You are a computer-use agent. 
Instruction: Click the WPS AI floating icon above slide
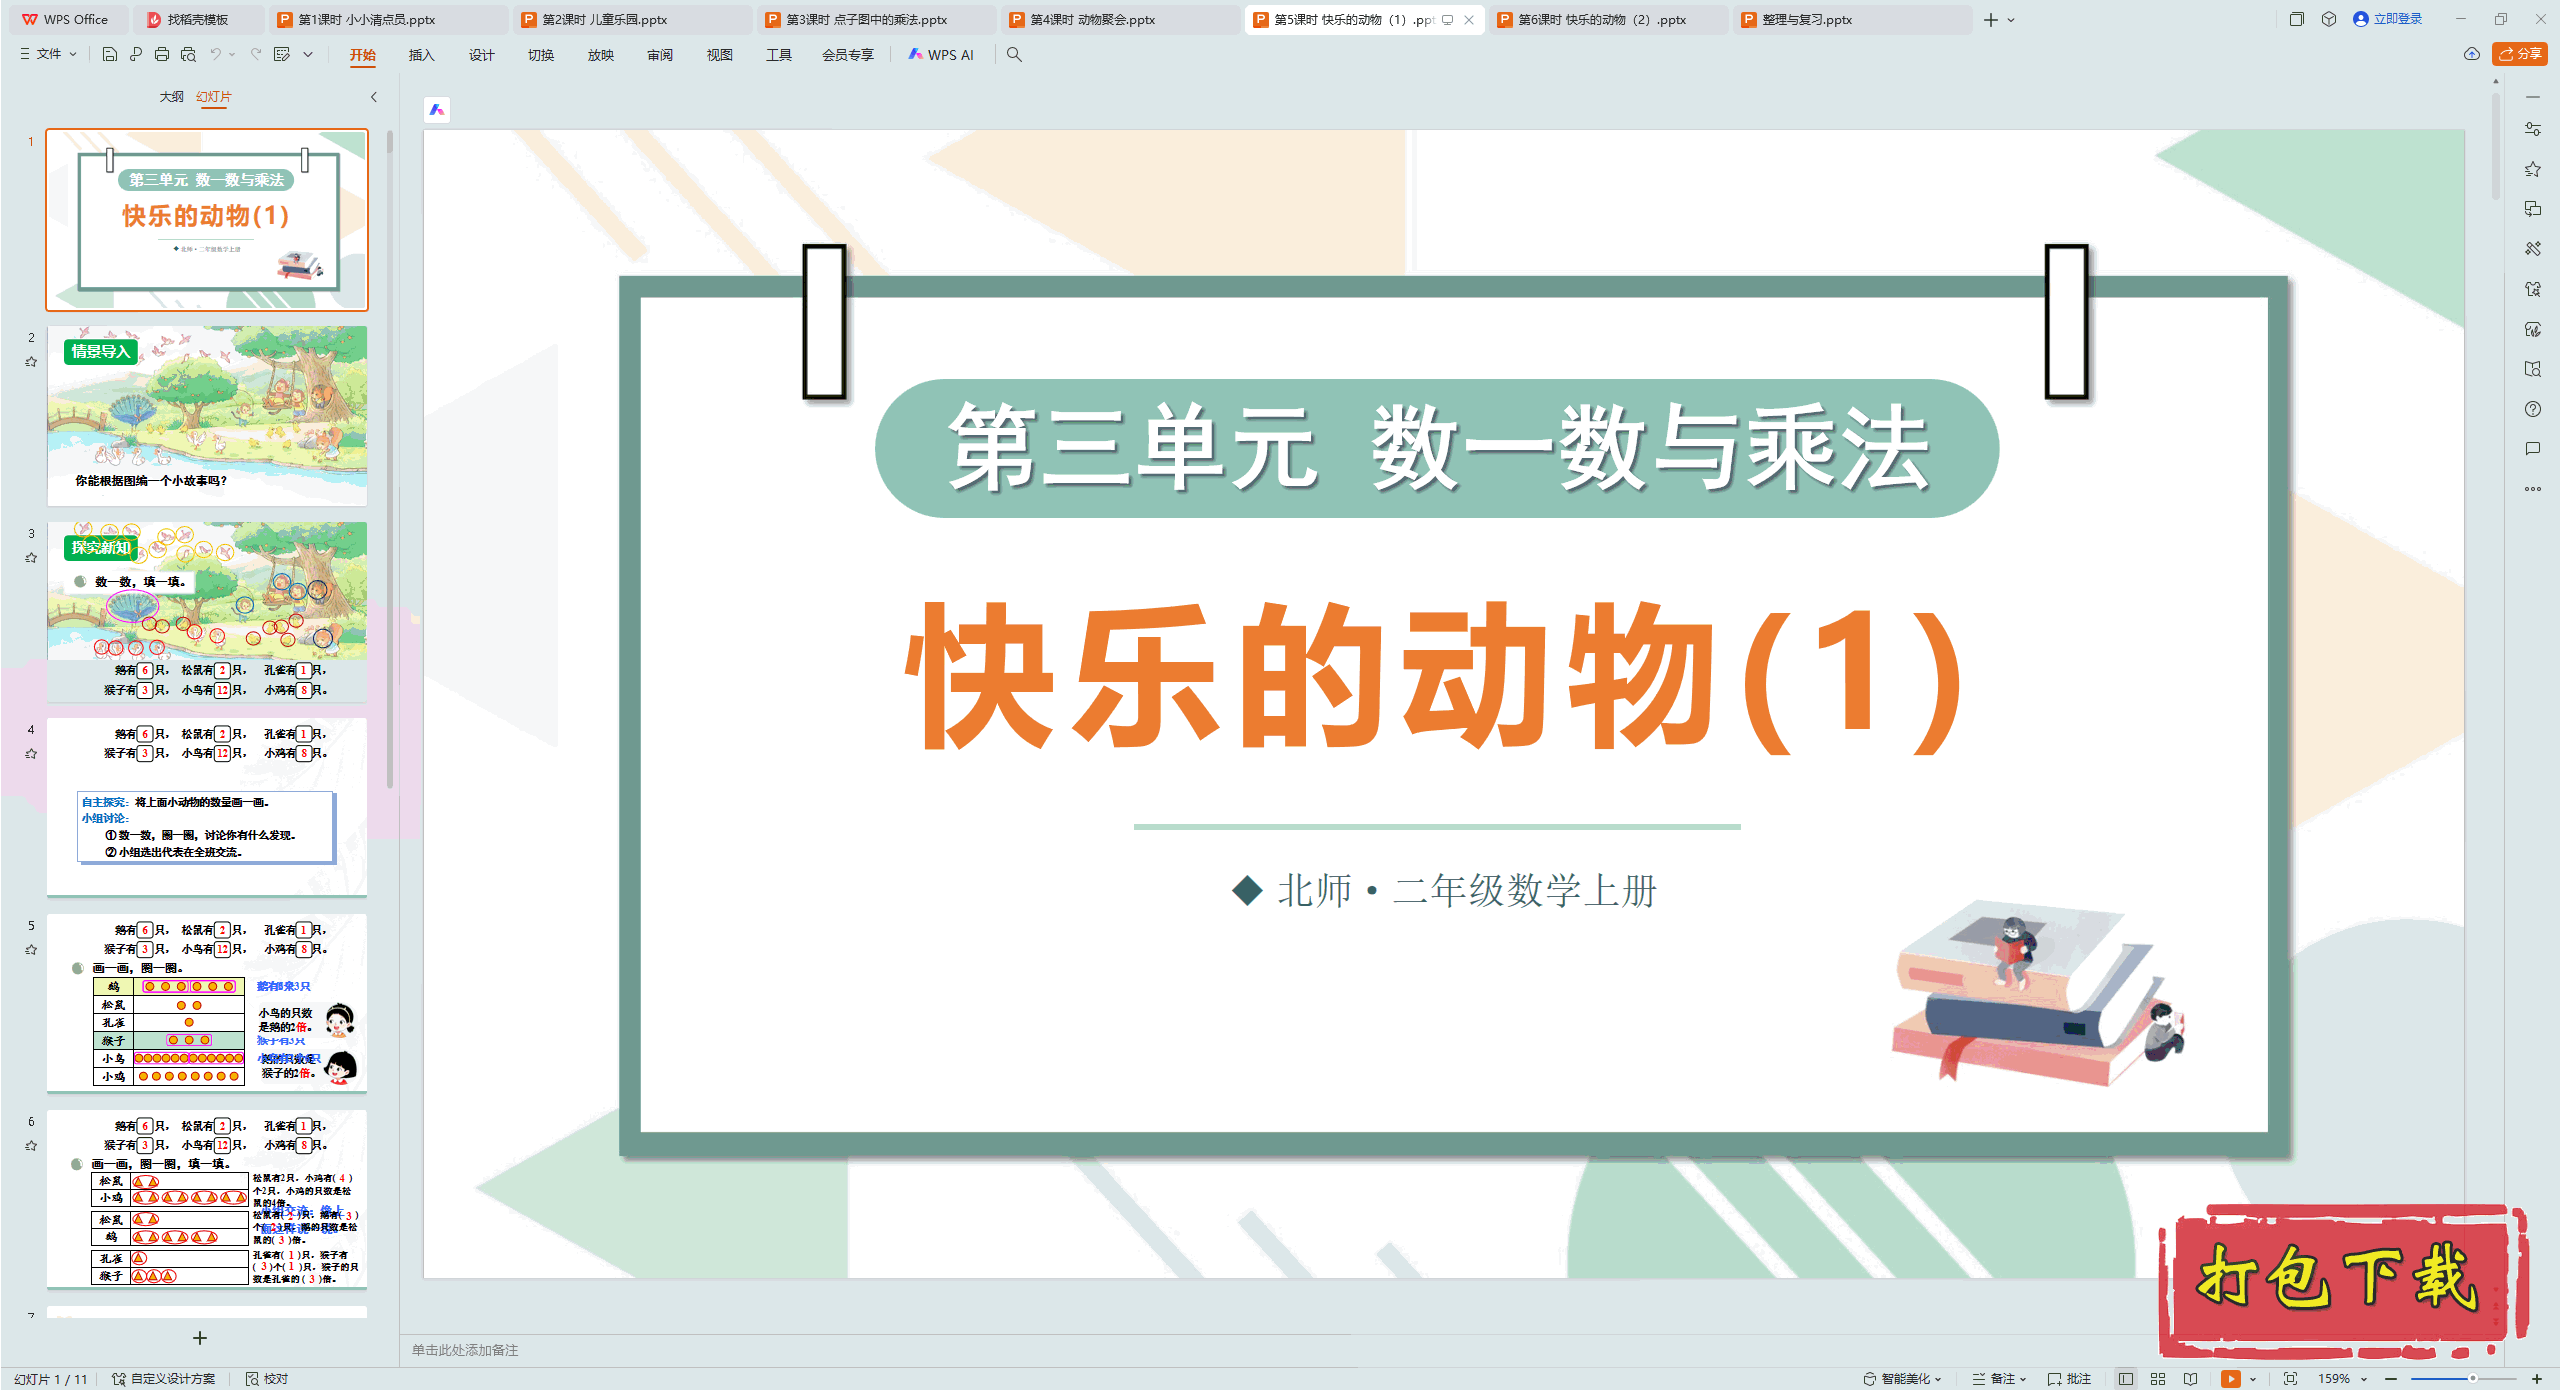437,110
